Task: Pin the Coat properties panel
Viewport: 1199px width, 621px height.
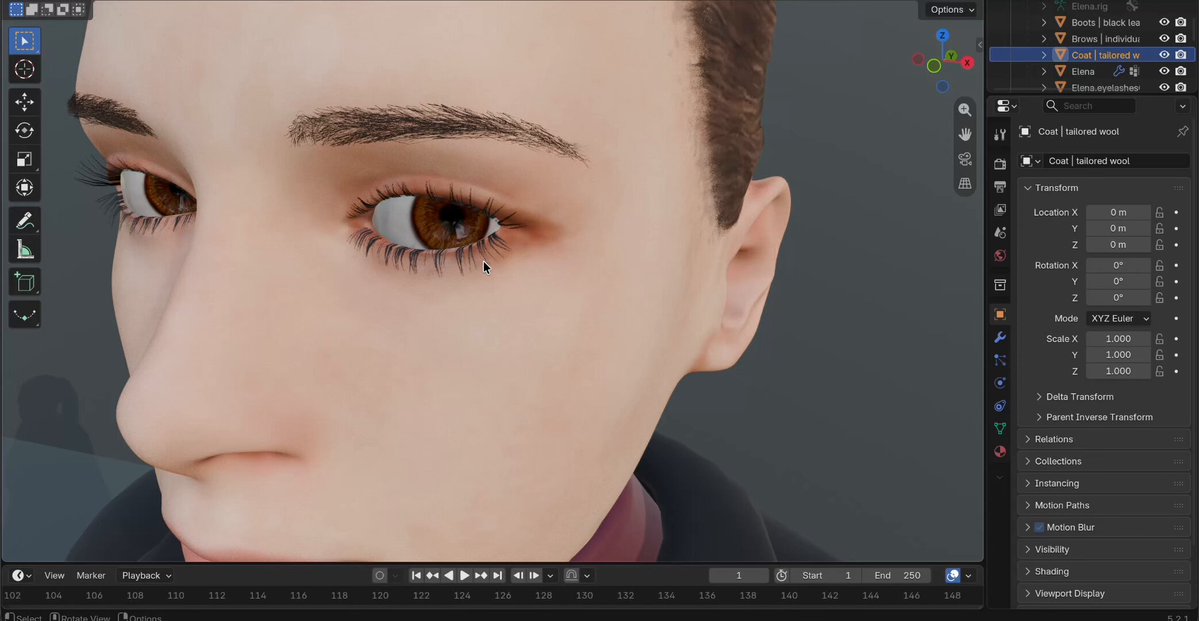Action: [x=1182, y=132]
